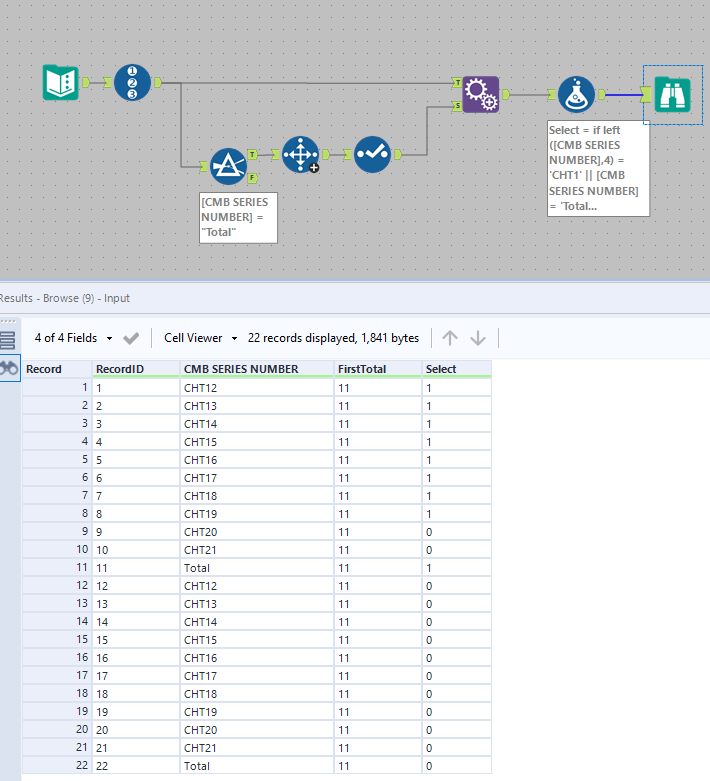Click FirstTotal value 11 in record 15
710x781 pixels.
[378, 640]
